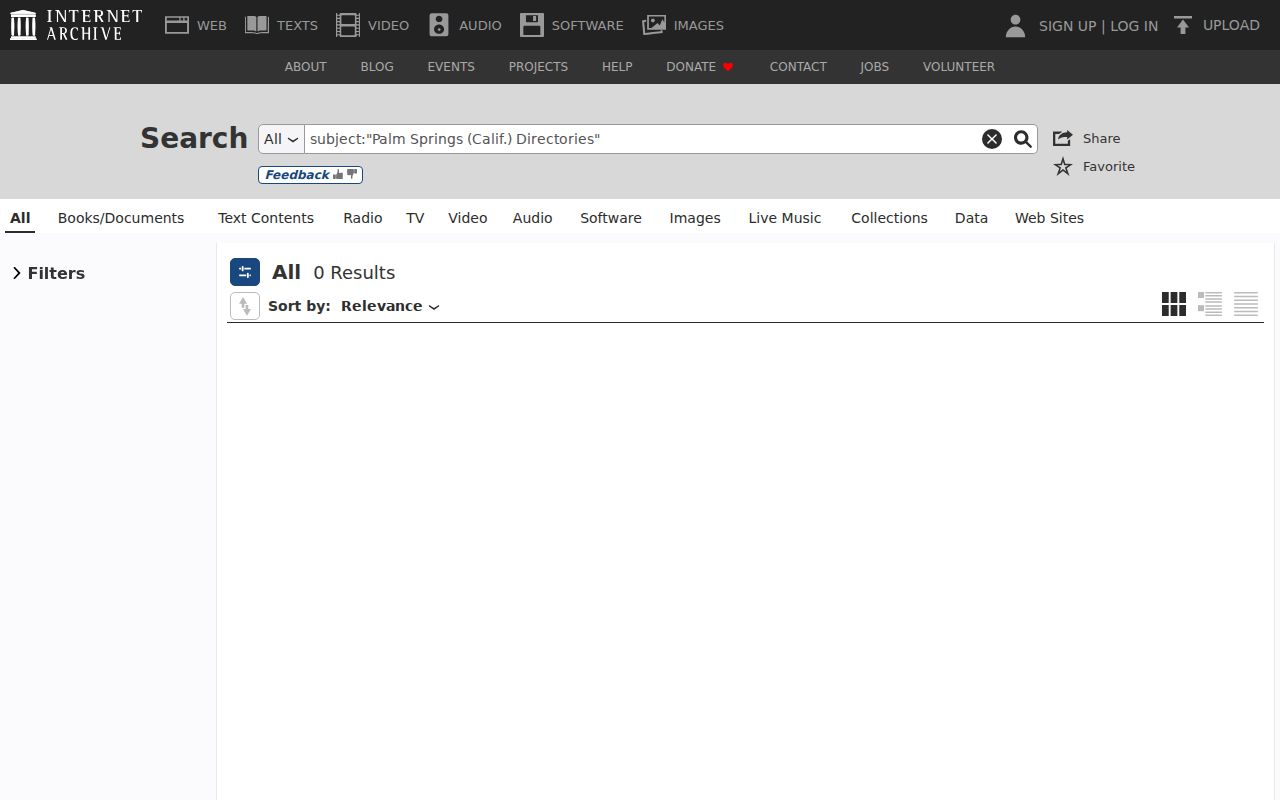1280x800 pixels.
Task: Open the Images section
Action: tap(683, 25)
